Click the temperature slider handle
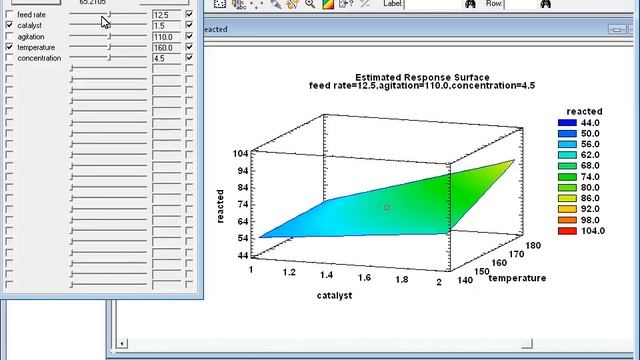 coord(109,47)
